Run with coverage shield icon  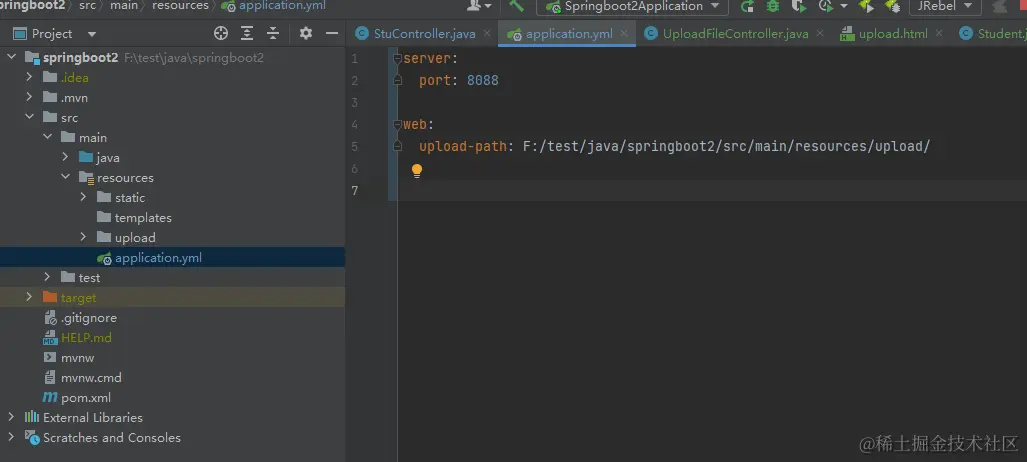[x=798, y=7]
